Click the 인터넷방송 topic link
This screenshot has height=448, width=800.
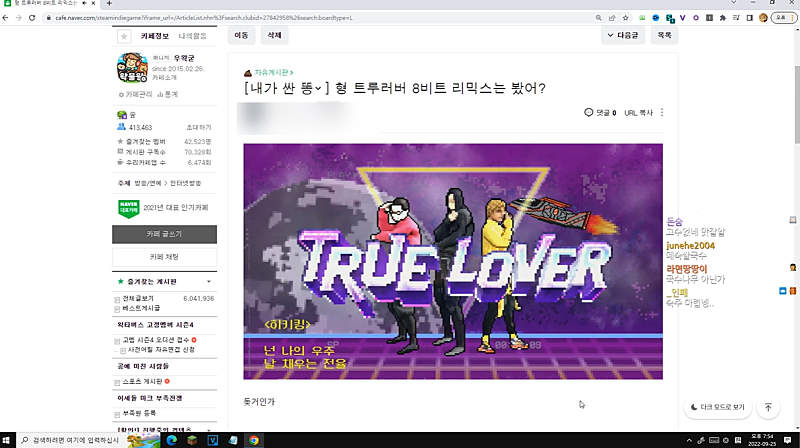(186, 183)
